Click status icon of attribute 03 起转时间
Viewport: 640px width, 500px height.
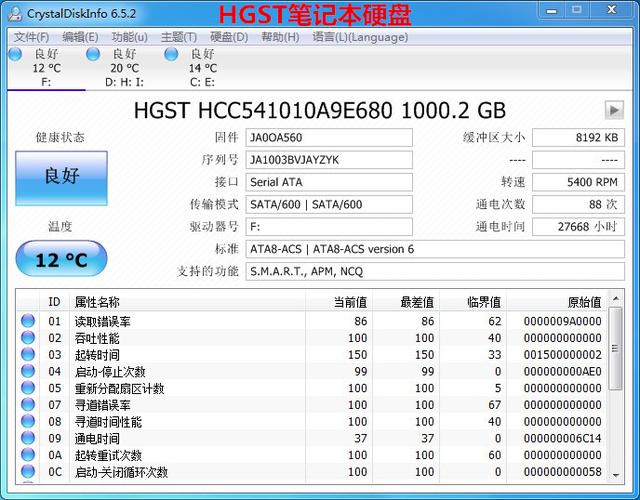28,354
